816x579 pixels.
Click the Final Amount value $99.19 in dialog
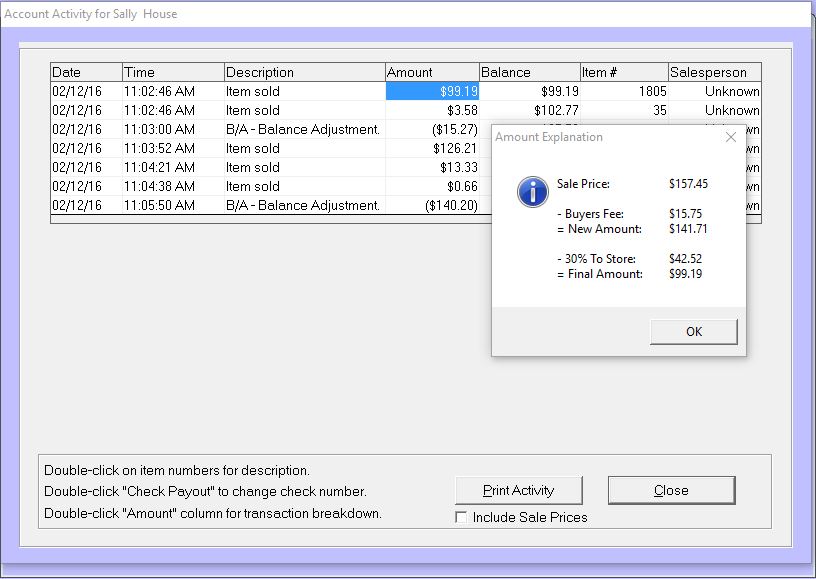(x=685, y=274)
